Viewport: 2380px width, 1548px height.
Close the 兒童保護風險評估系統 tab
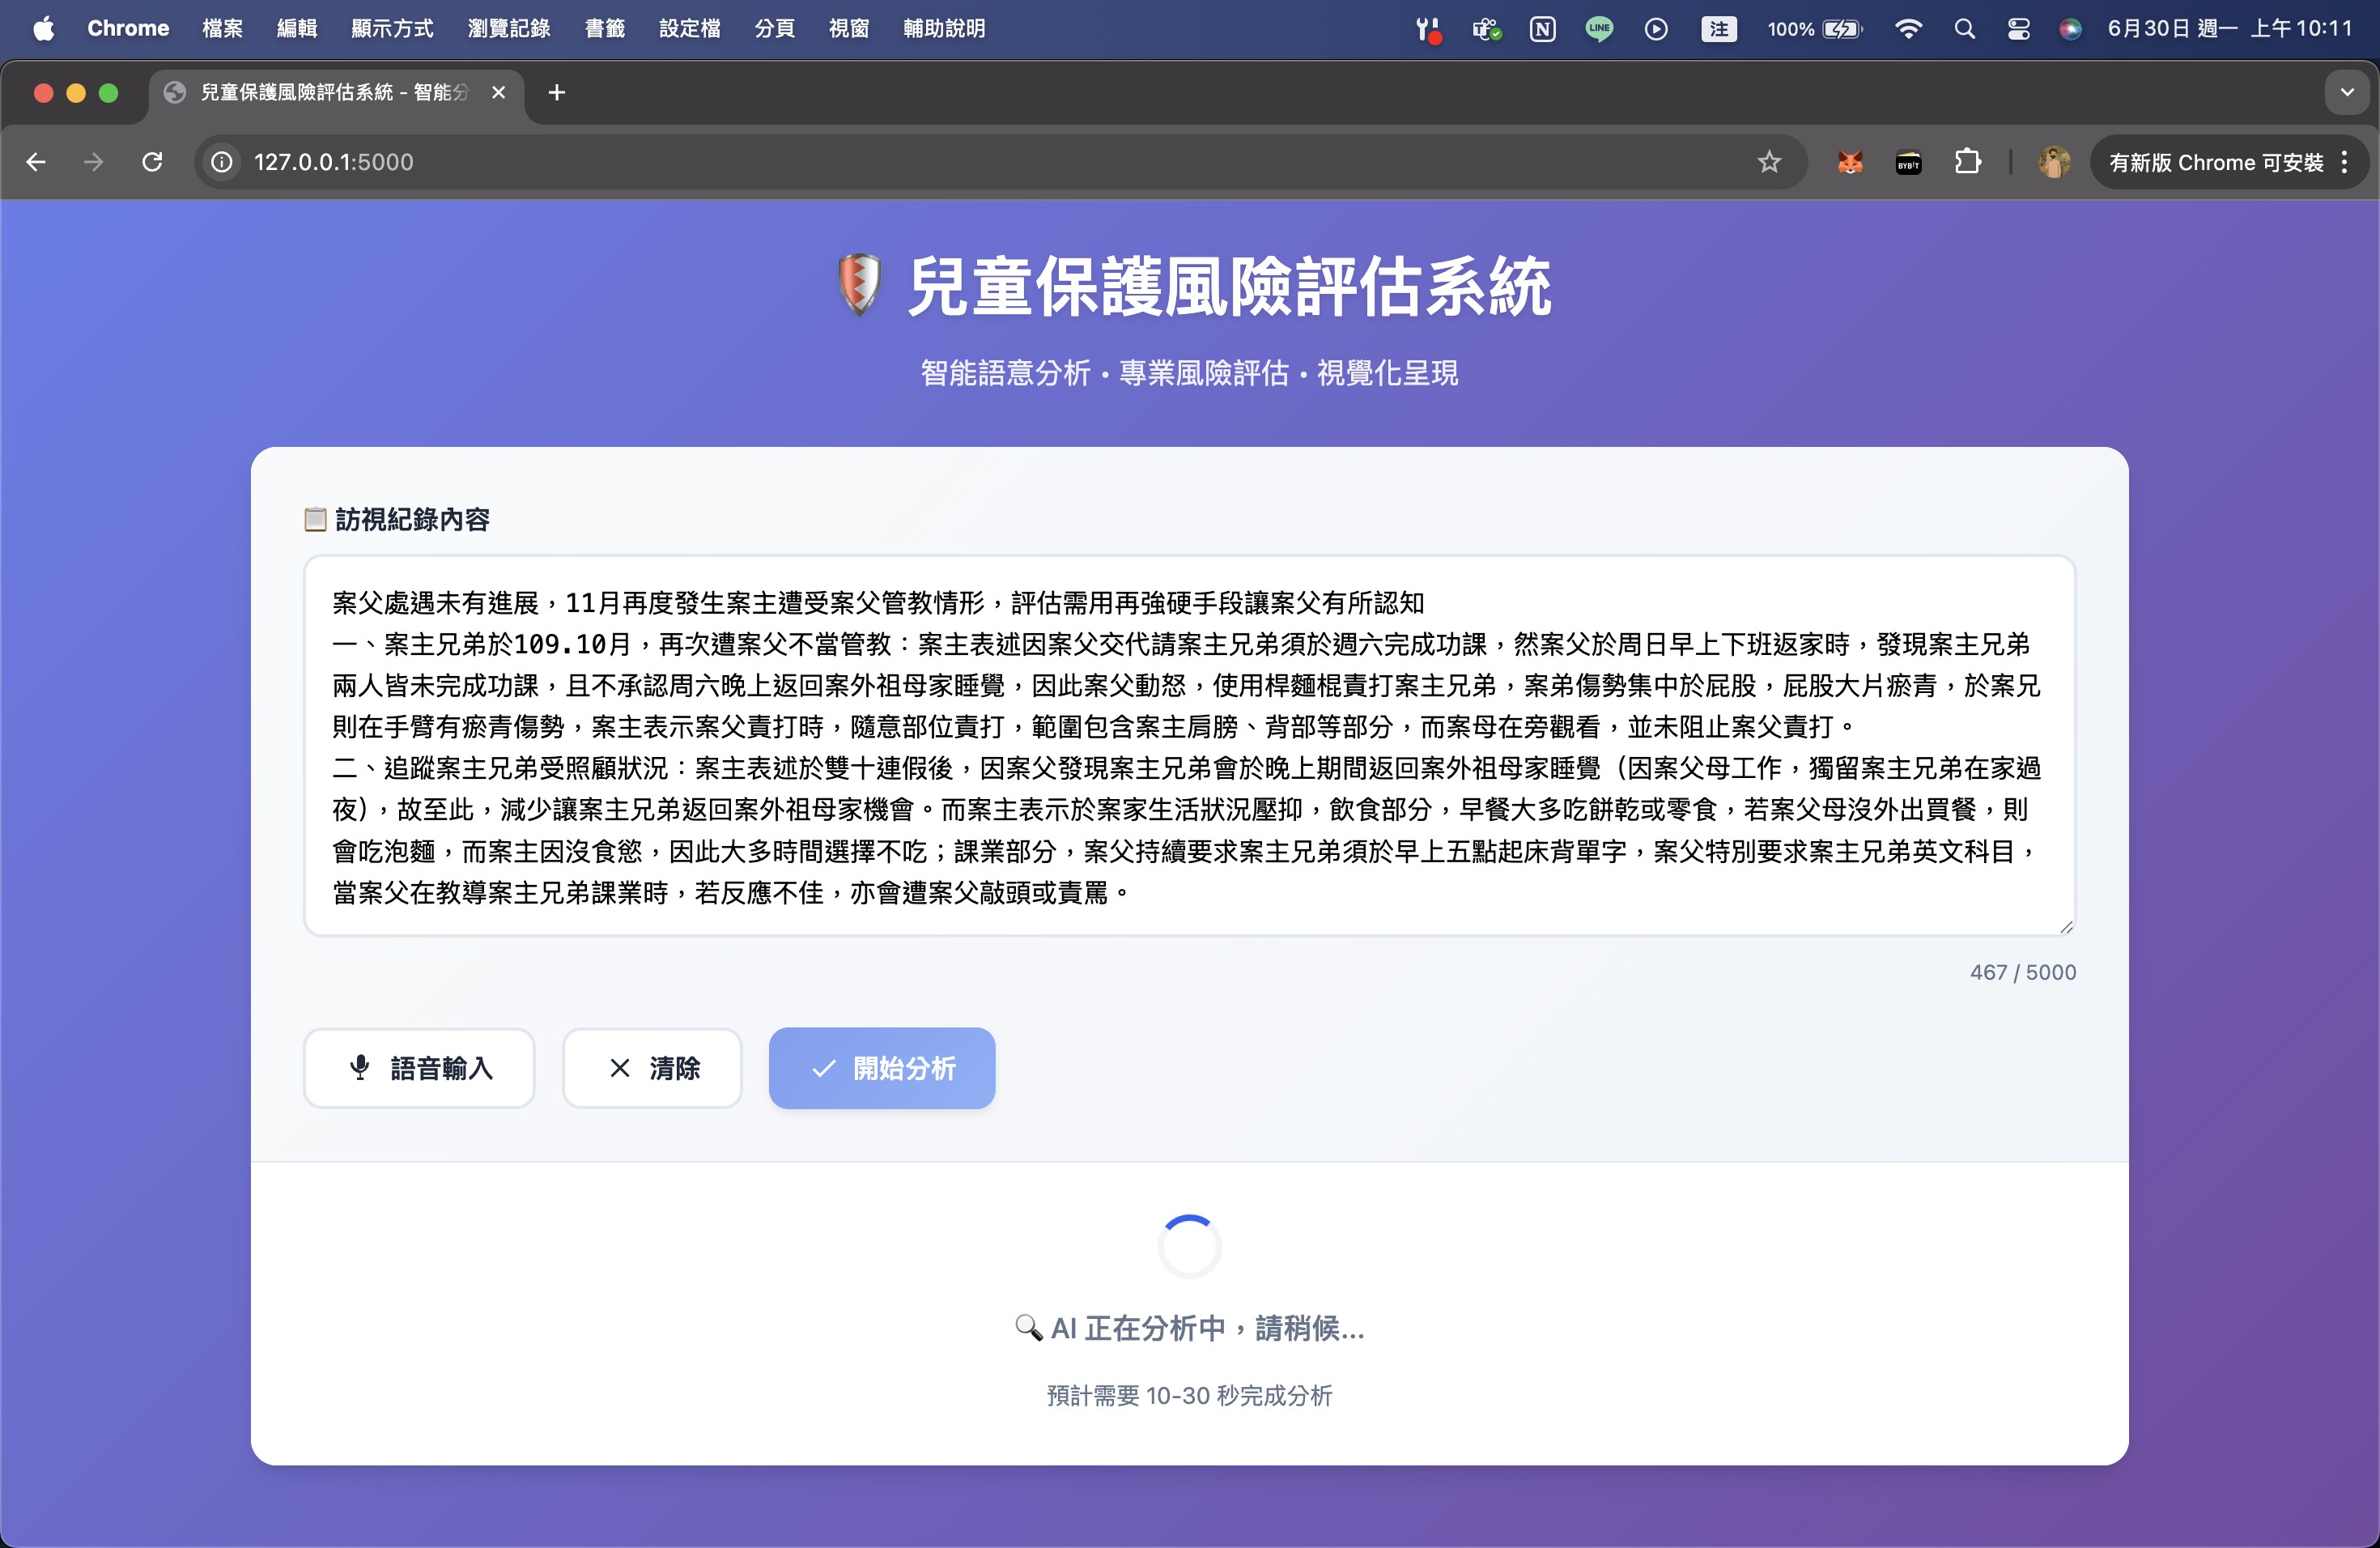click(499, 93)
